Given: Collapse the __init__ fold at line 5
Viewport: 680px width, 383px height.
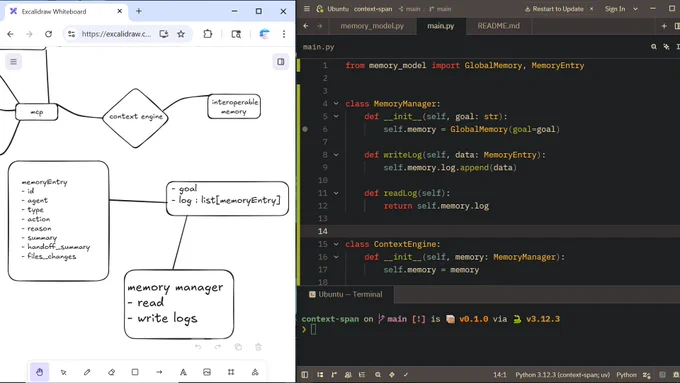Looking at the screenshot, I should (x=336, y=116).
